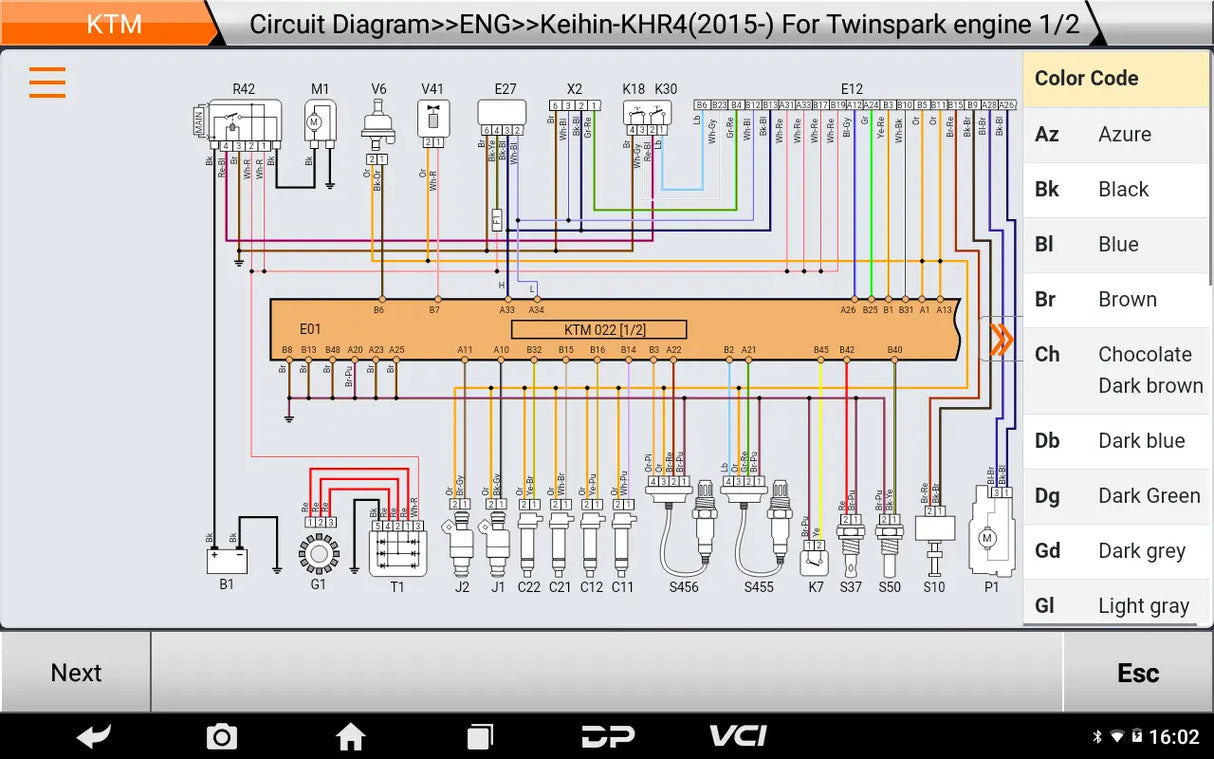
Task: Click the Circuit Diagram breadcrumb title
Action: tap(664, 24)
